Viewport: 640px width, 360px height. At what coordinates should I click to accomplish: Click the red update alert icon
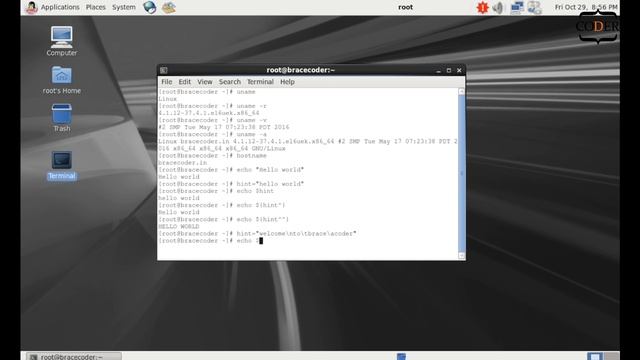(x=482, y=7)
